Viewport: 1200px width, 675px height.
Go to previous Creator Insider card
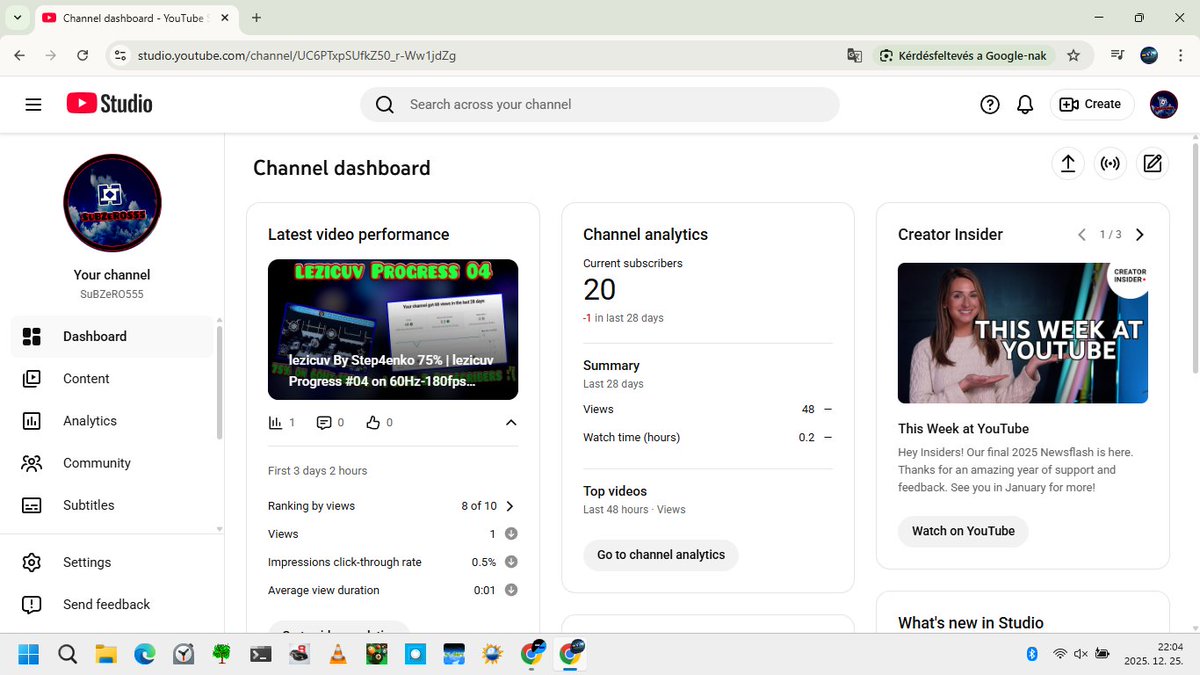coord(1081,235)
